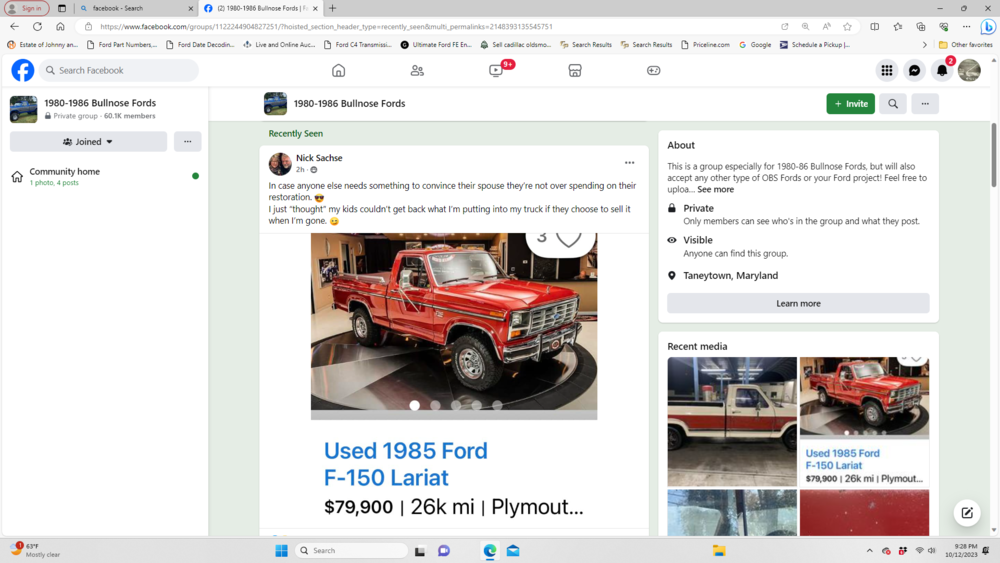Image resolution: width=1000 pixels, height=563 pixels.
Task: Open Google bookmark
Action: pos(755,45)
